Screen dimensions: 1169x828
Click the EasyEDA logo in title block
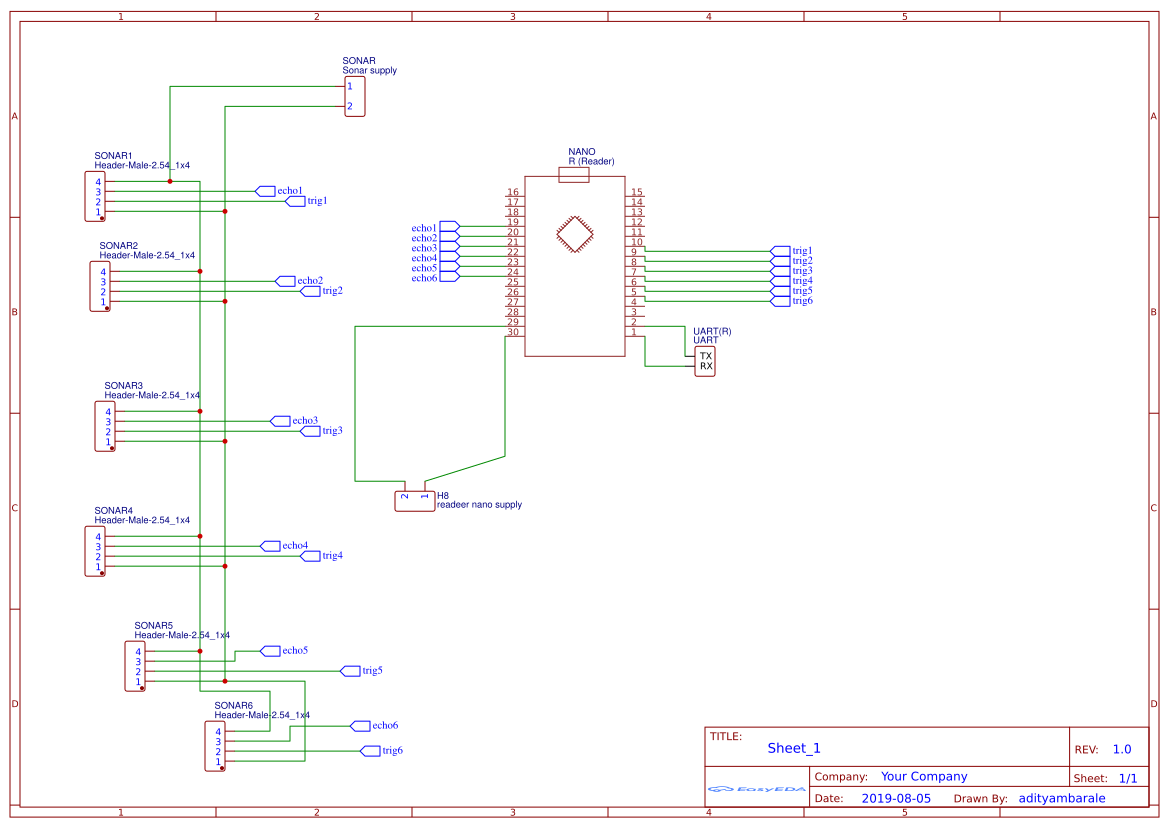(757, 789)
